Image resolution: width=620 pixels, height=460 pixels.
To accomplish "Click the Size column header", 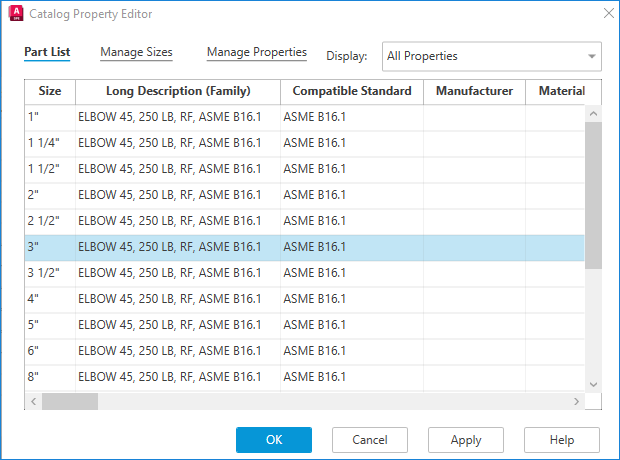I will click(50, 91).
